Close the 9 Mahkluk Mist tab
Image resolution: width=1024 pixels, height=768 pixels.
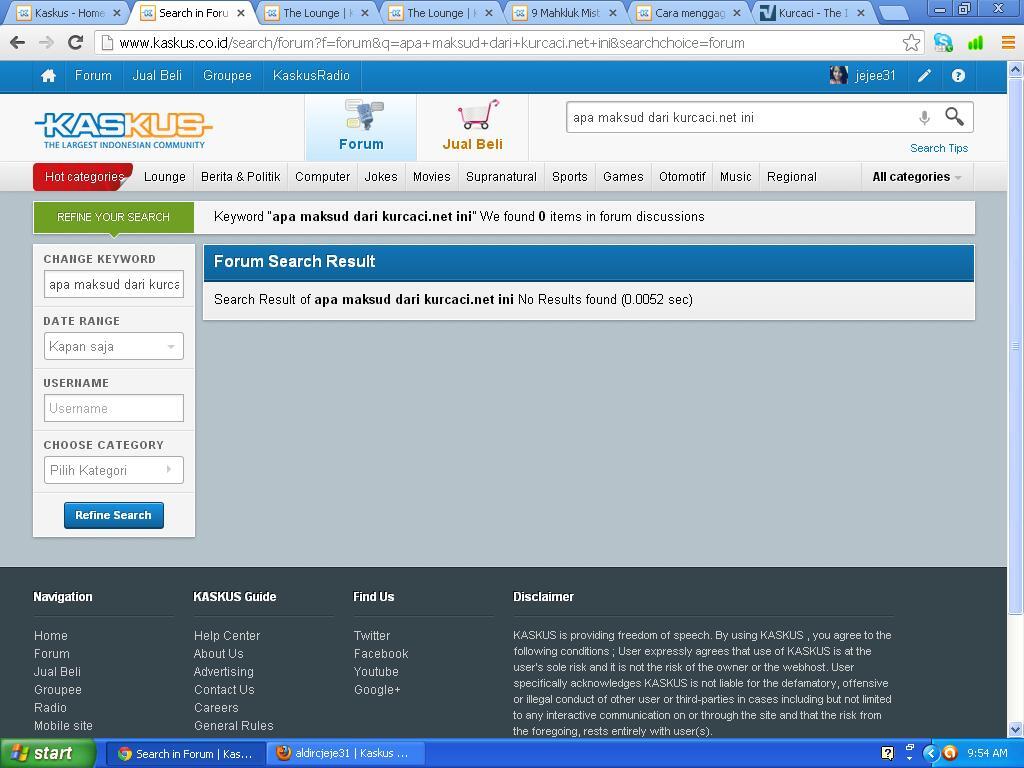[613, 13]
